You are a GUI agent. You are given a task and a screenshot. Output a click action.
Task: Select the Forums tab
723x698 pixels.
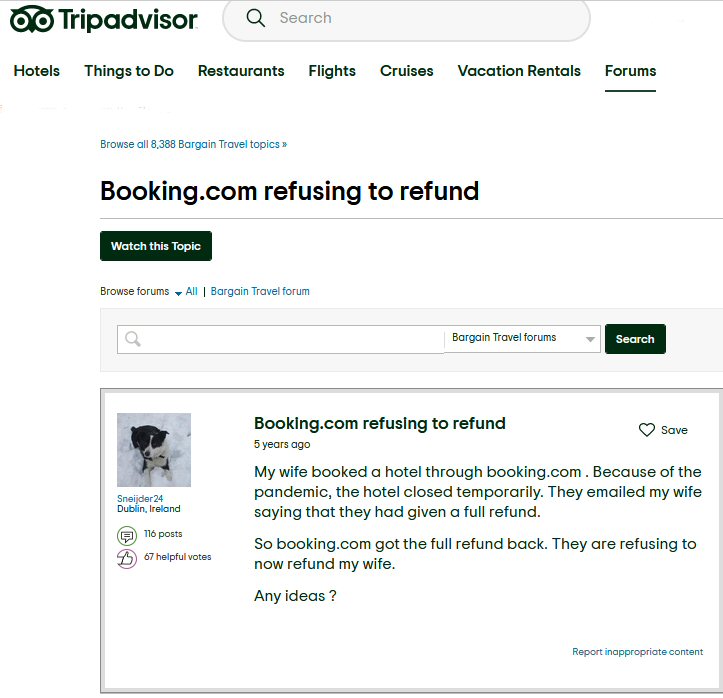(x=630, y=71)
